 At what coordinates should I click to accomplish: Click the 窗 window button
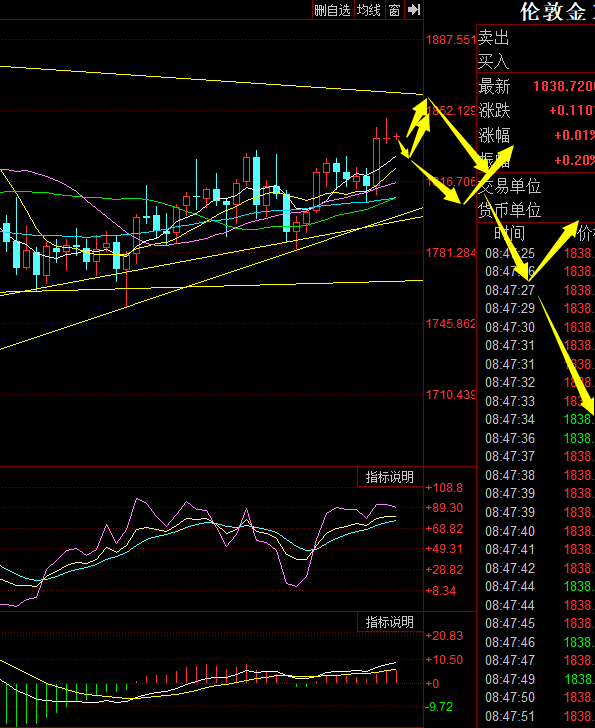(394, 10)
